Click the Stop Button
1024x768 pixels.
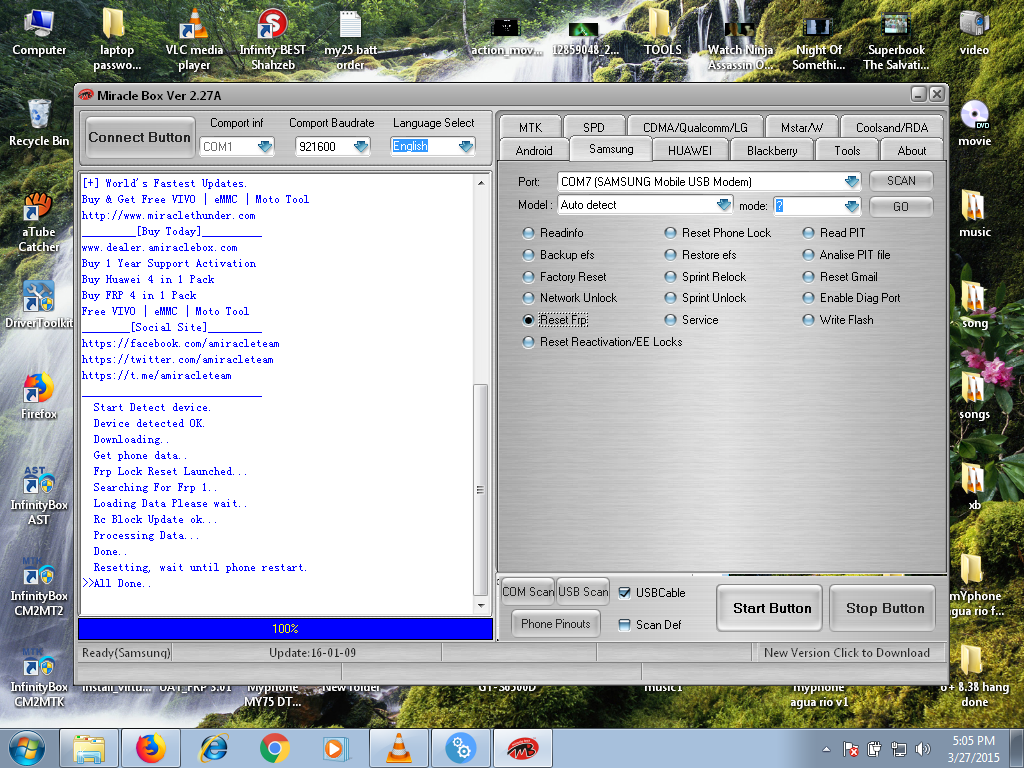point(884,608)
